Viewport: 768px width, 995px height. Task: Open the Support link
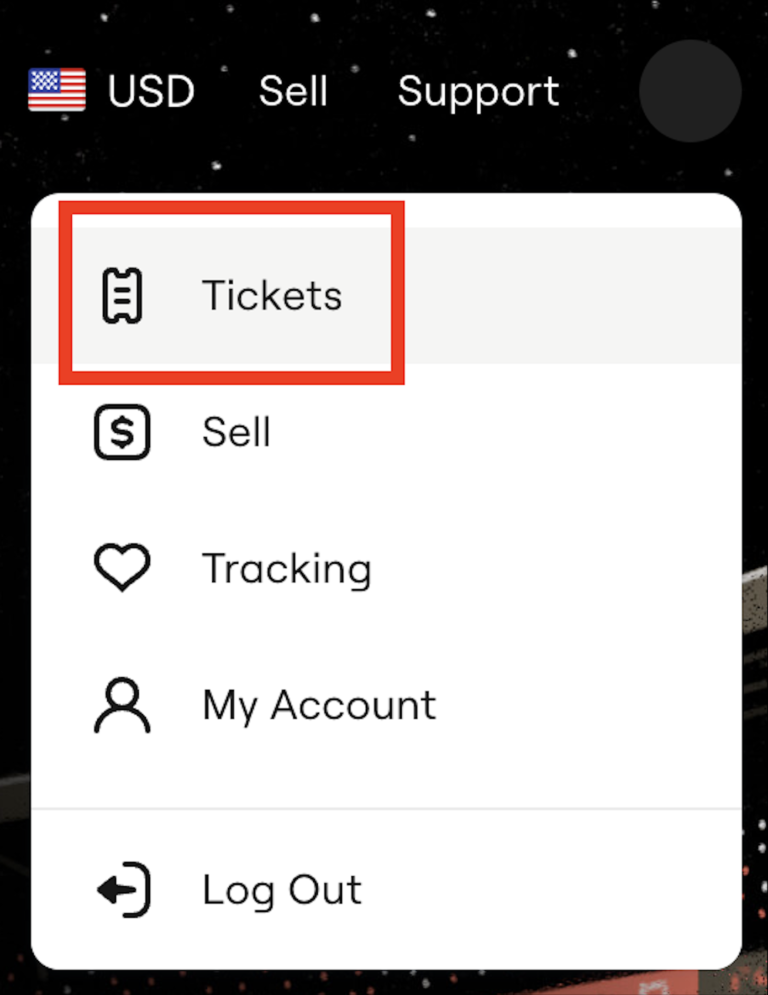click(x=477, y=90)
